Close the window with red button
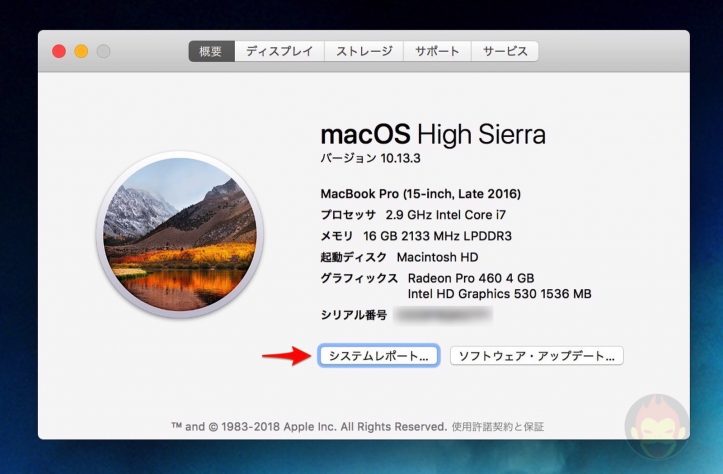Viewport: 723px width, 474px height. [59, 51]
